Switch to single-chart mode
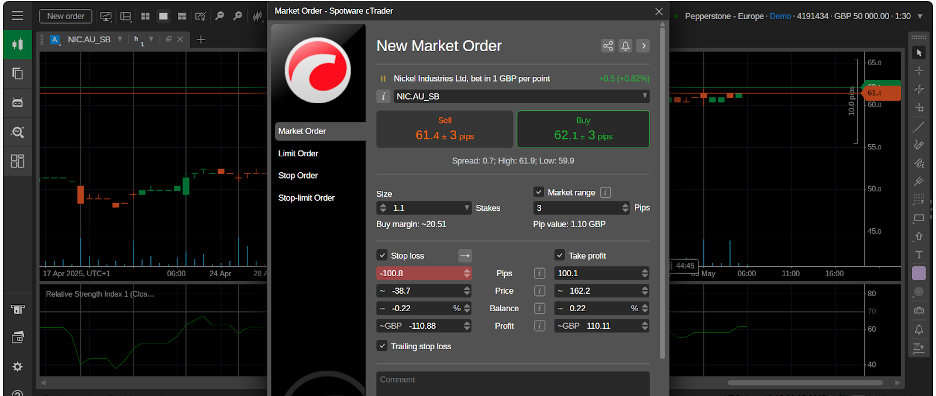This screenshot has height=396, width=936. coord(163,16)
